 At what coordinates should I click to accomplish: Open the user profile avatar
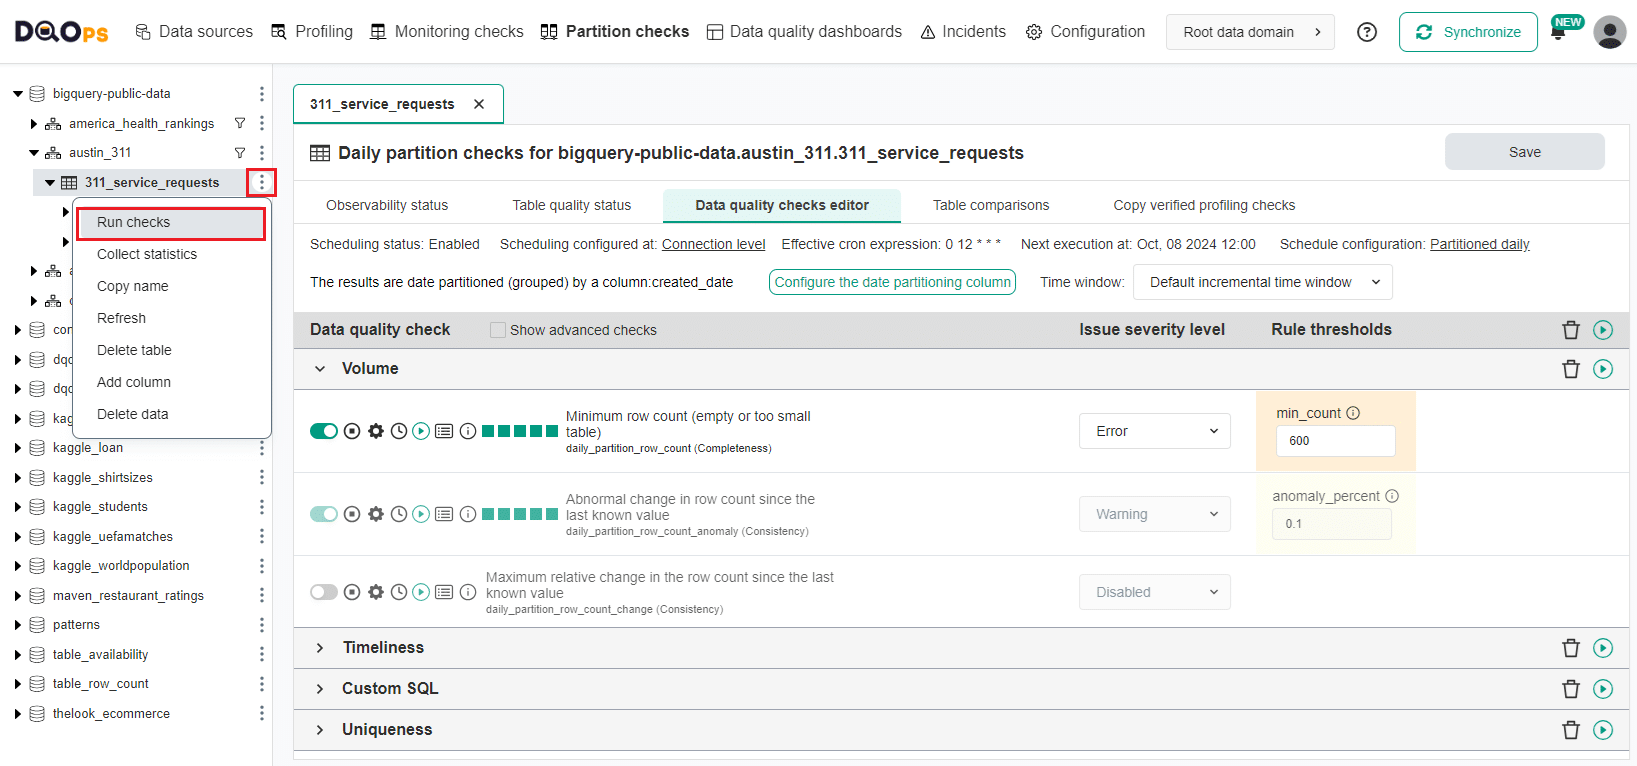click(x=1610, y=32)
